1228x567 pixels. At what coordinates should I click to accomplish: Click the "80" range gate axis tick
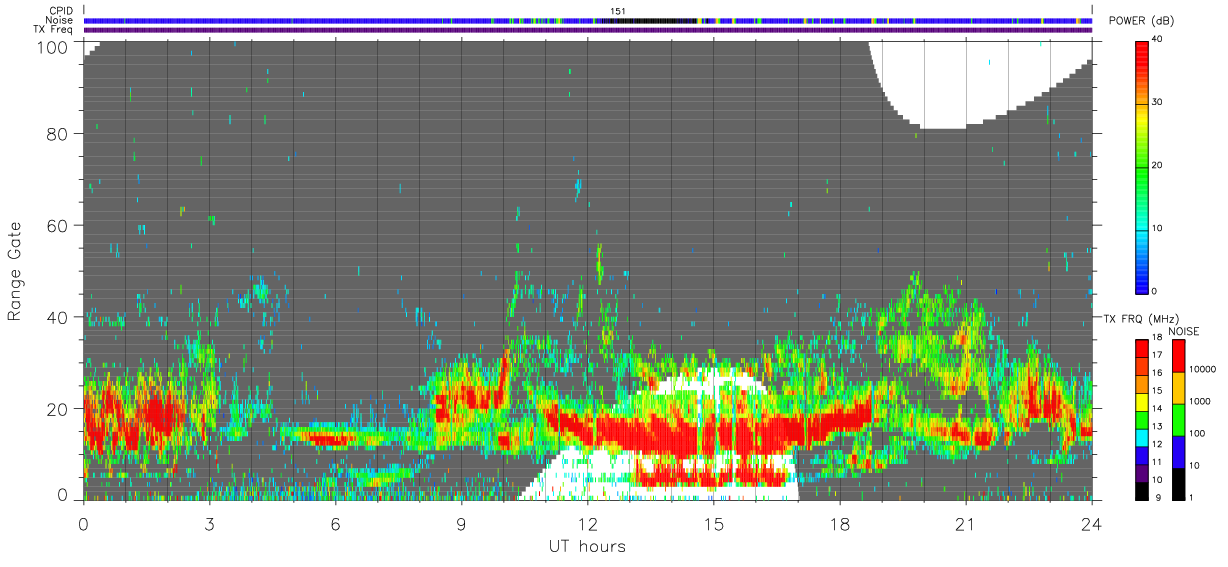tap(58, 133)
